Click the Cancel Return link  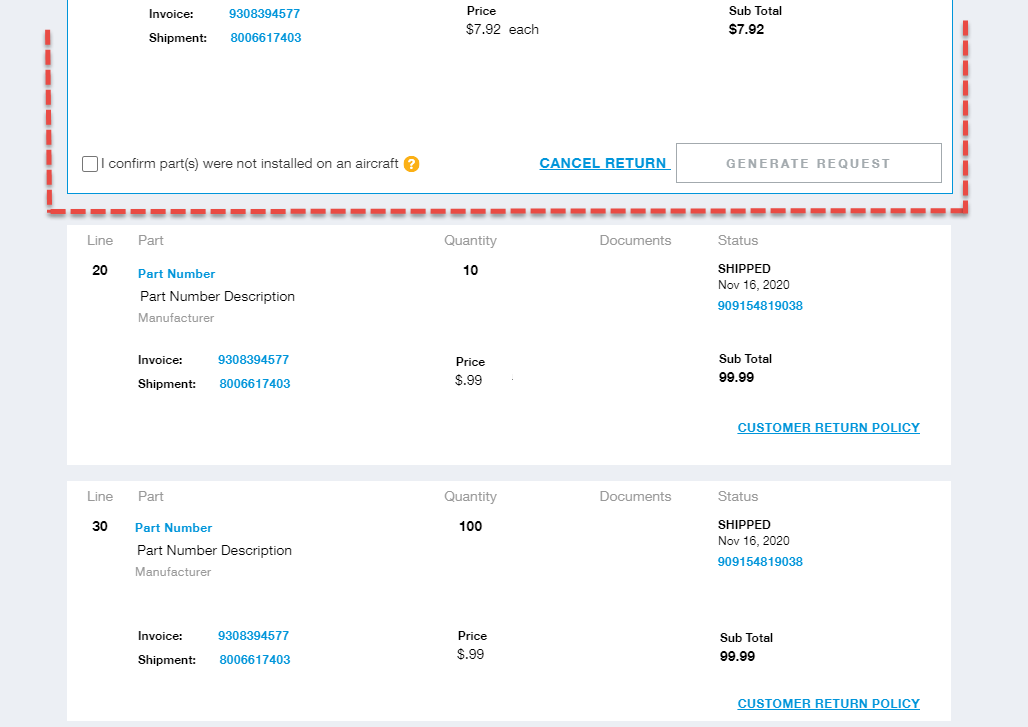pyautogui.click(x=603, y=163)
